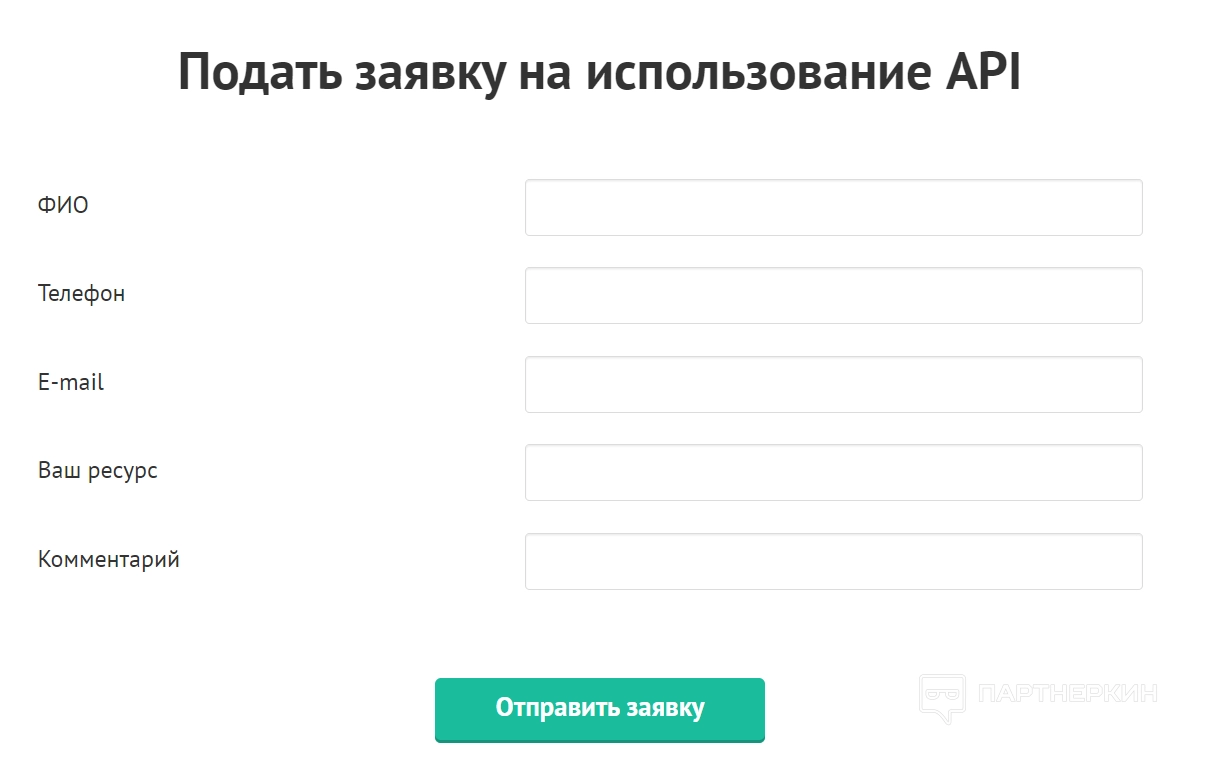Click the ФИО field label
The image size is (1209, 777).
pyautogui.click(x=63, y=206)
